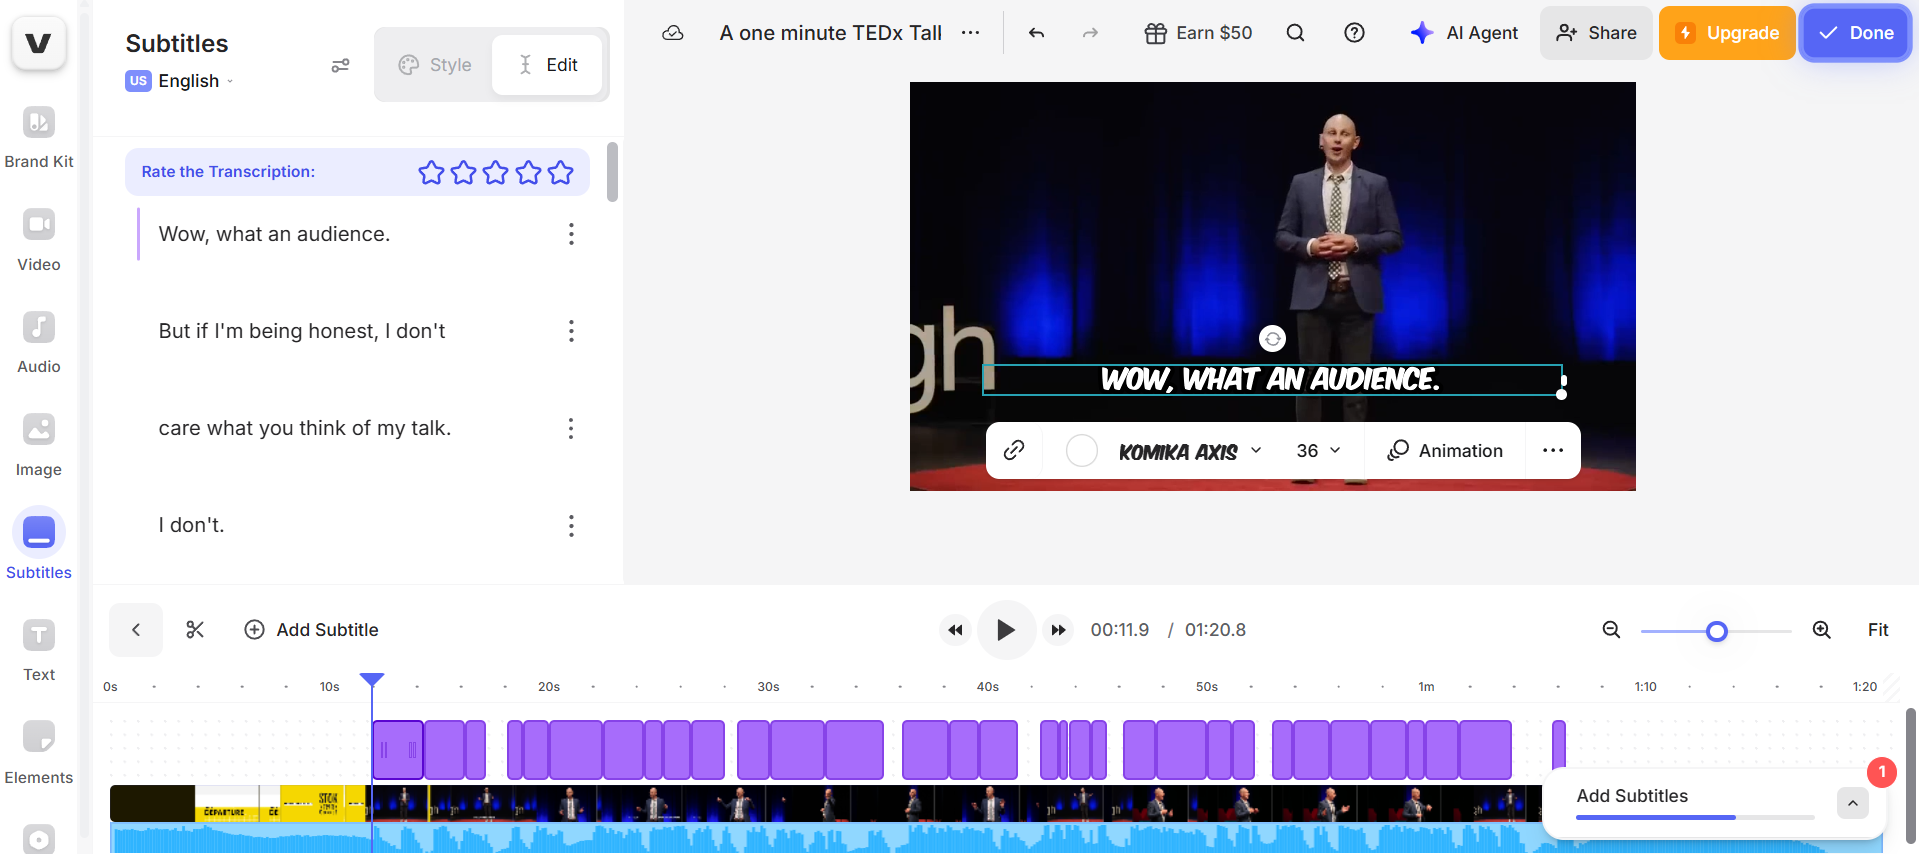Viewport: 1919px width, 854px height.
Task: Click the split scissors tool
Action: [195, 630]
